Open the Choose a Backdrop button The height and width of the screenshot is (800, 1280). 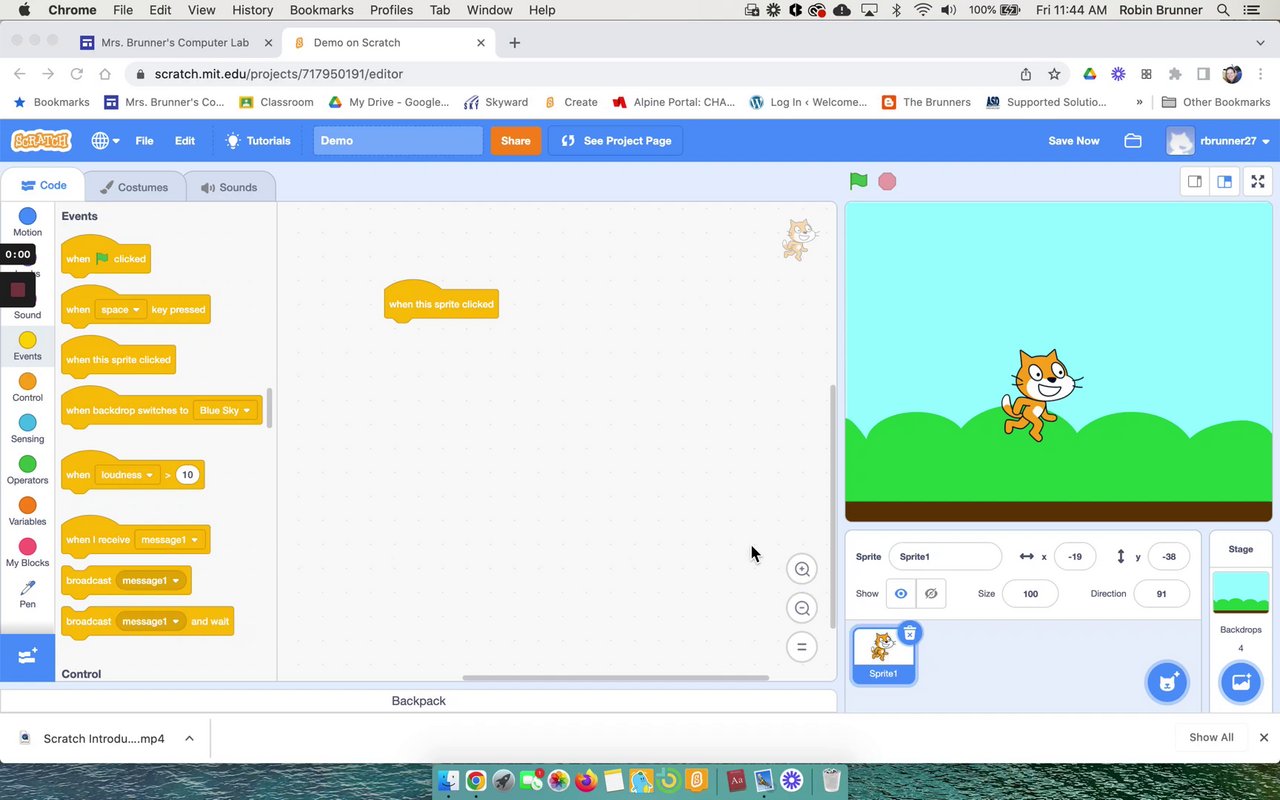pyautogui.click(x=1240, y=683)
